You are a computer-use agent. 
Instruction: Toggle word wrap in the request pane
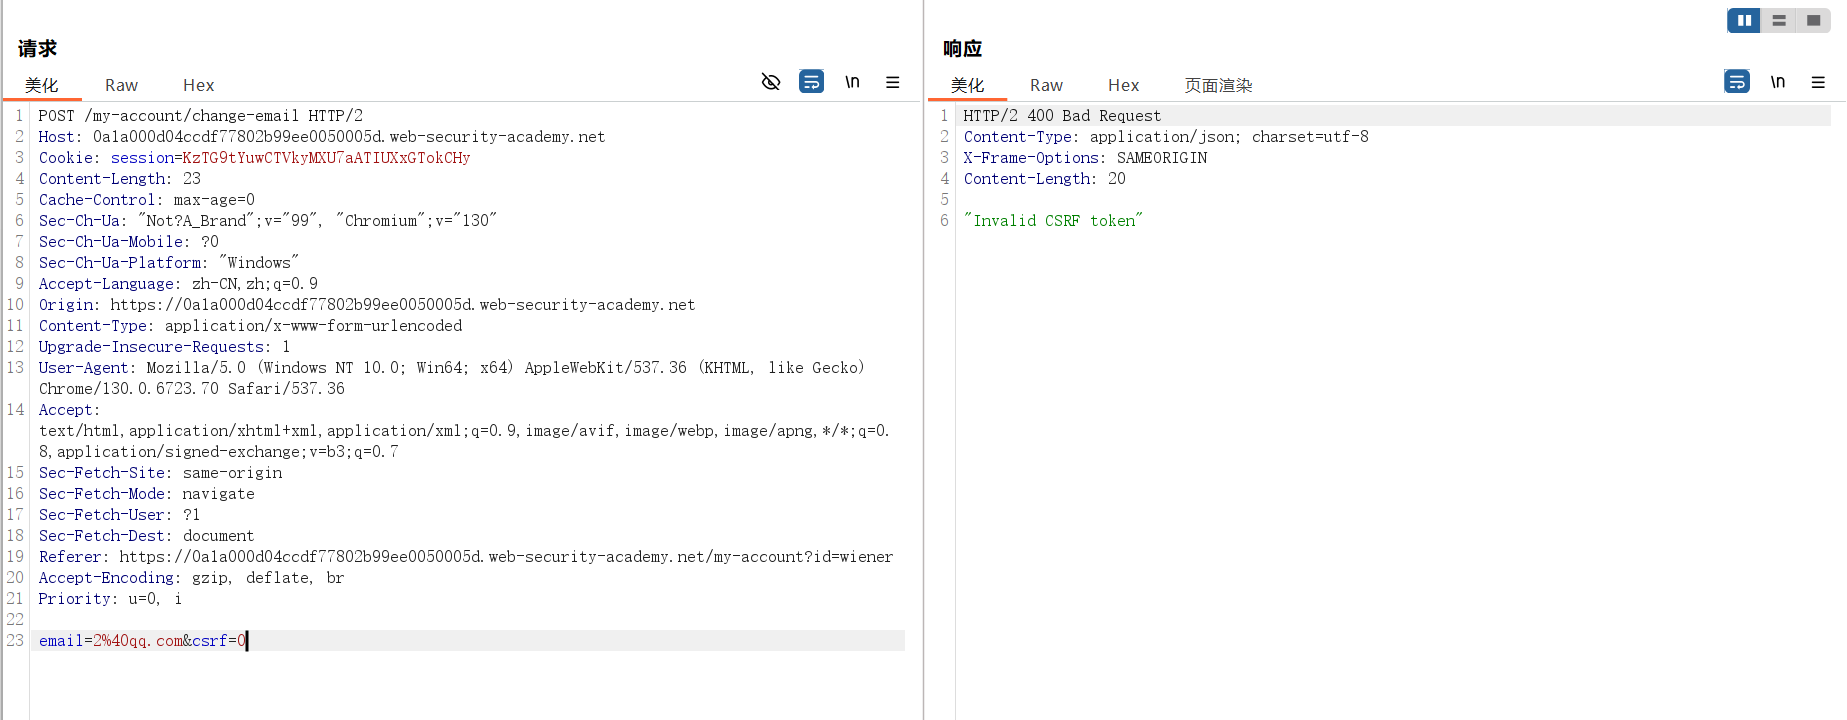[x=811, y=82]
